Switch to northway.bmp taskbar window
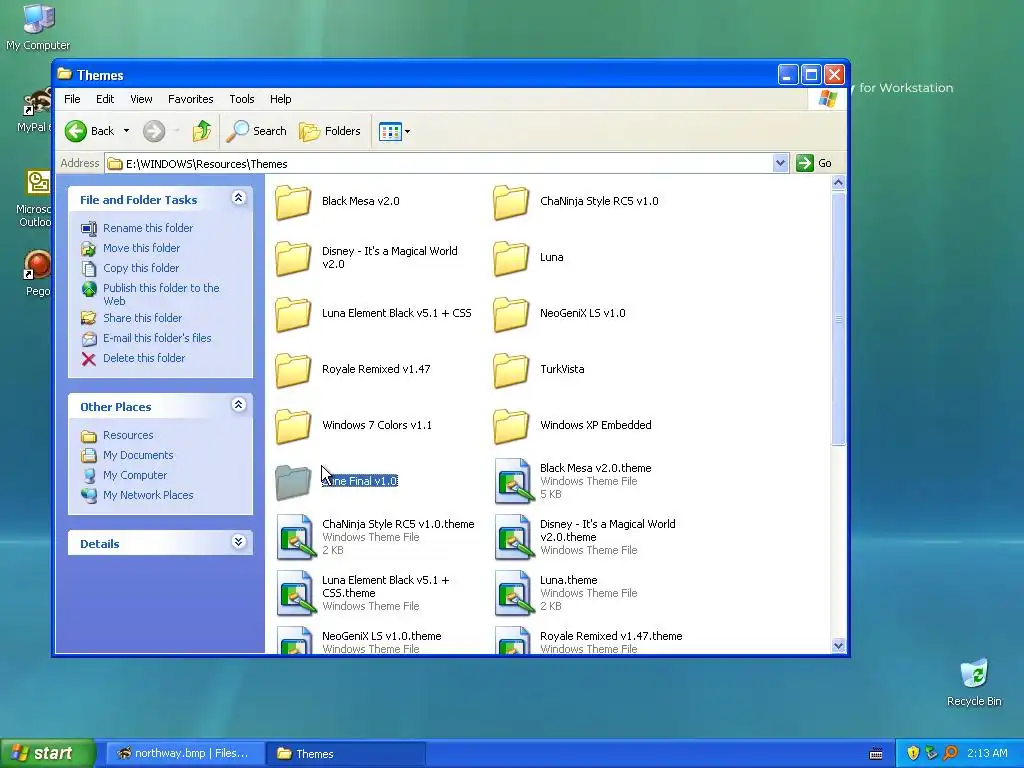Screen dimensions: 1024x768 pos(185,754)
